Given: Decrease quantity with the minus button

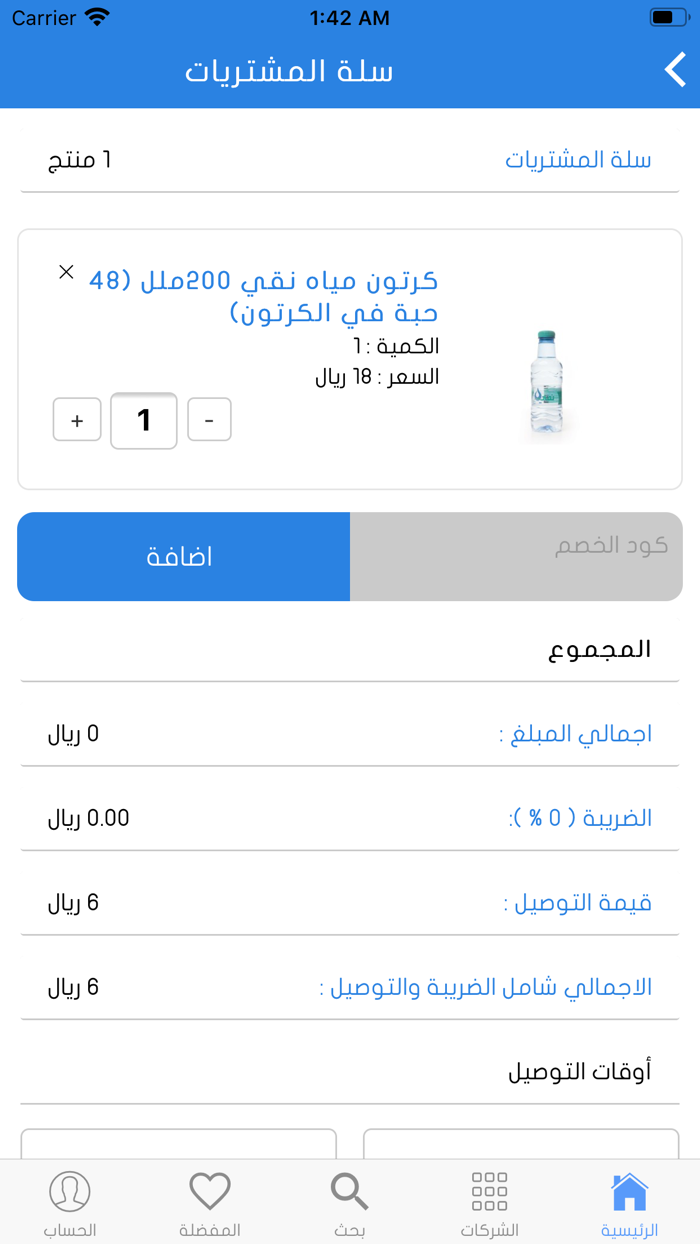Looking at the screenshot, I should pos(209,420).
